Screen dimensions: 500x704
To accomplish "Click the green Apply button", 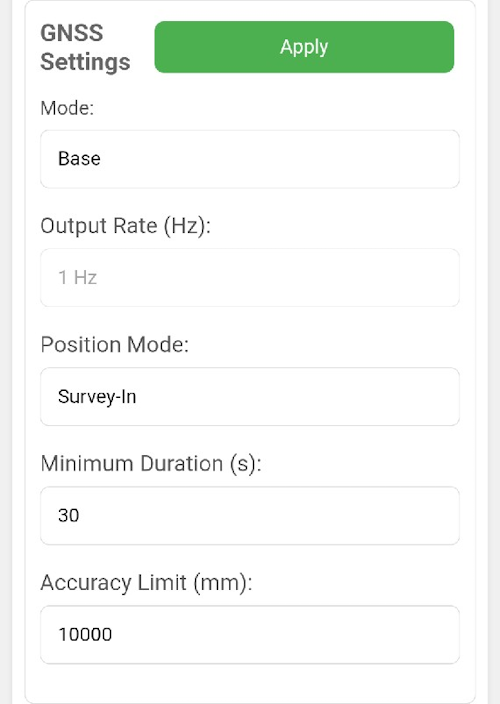I will 304,47.
